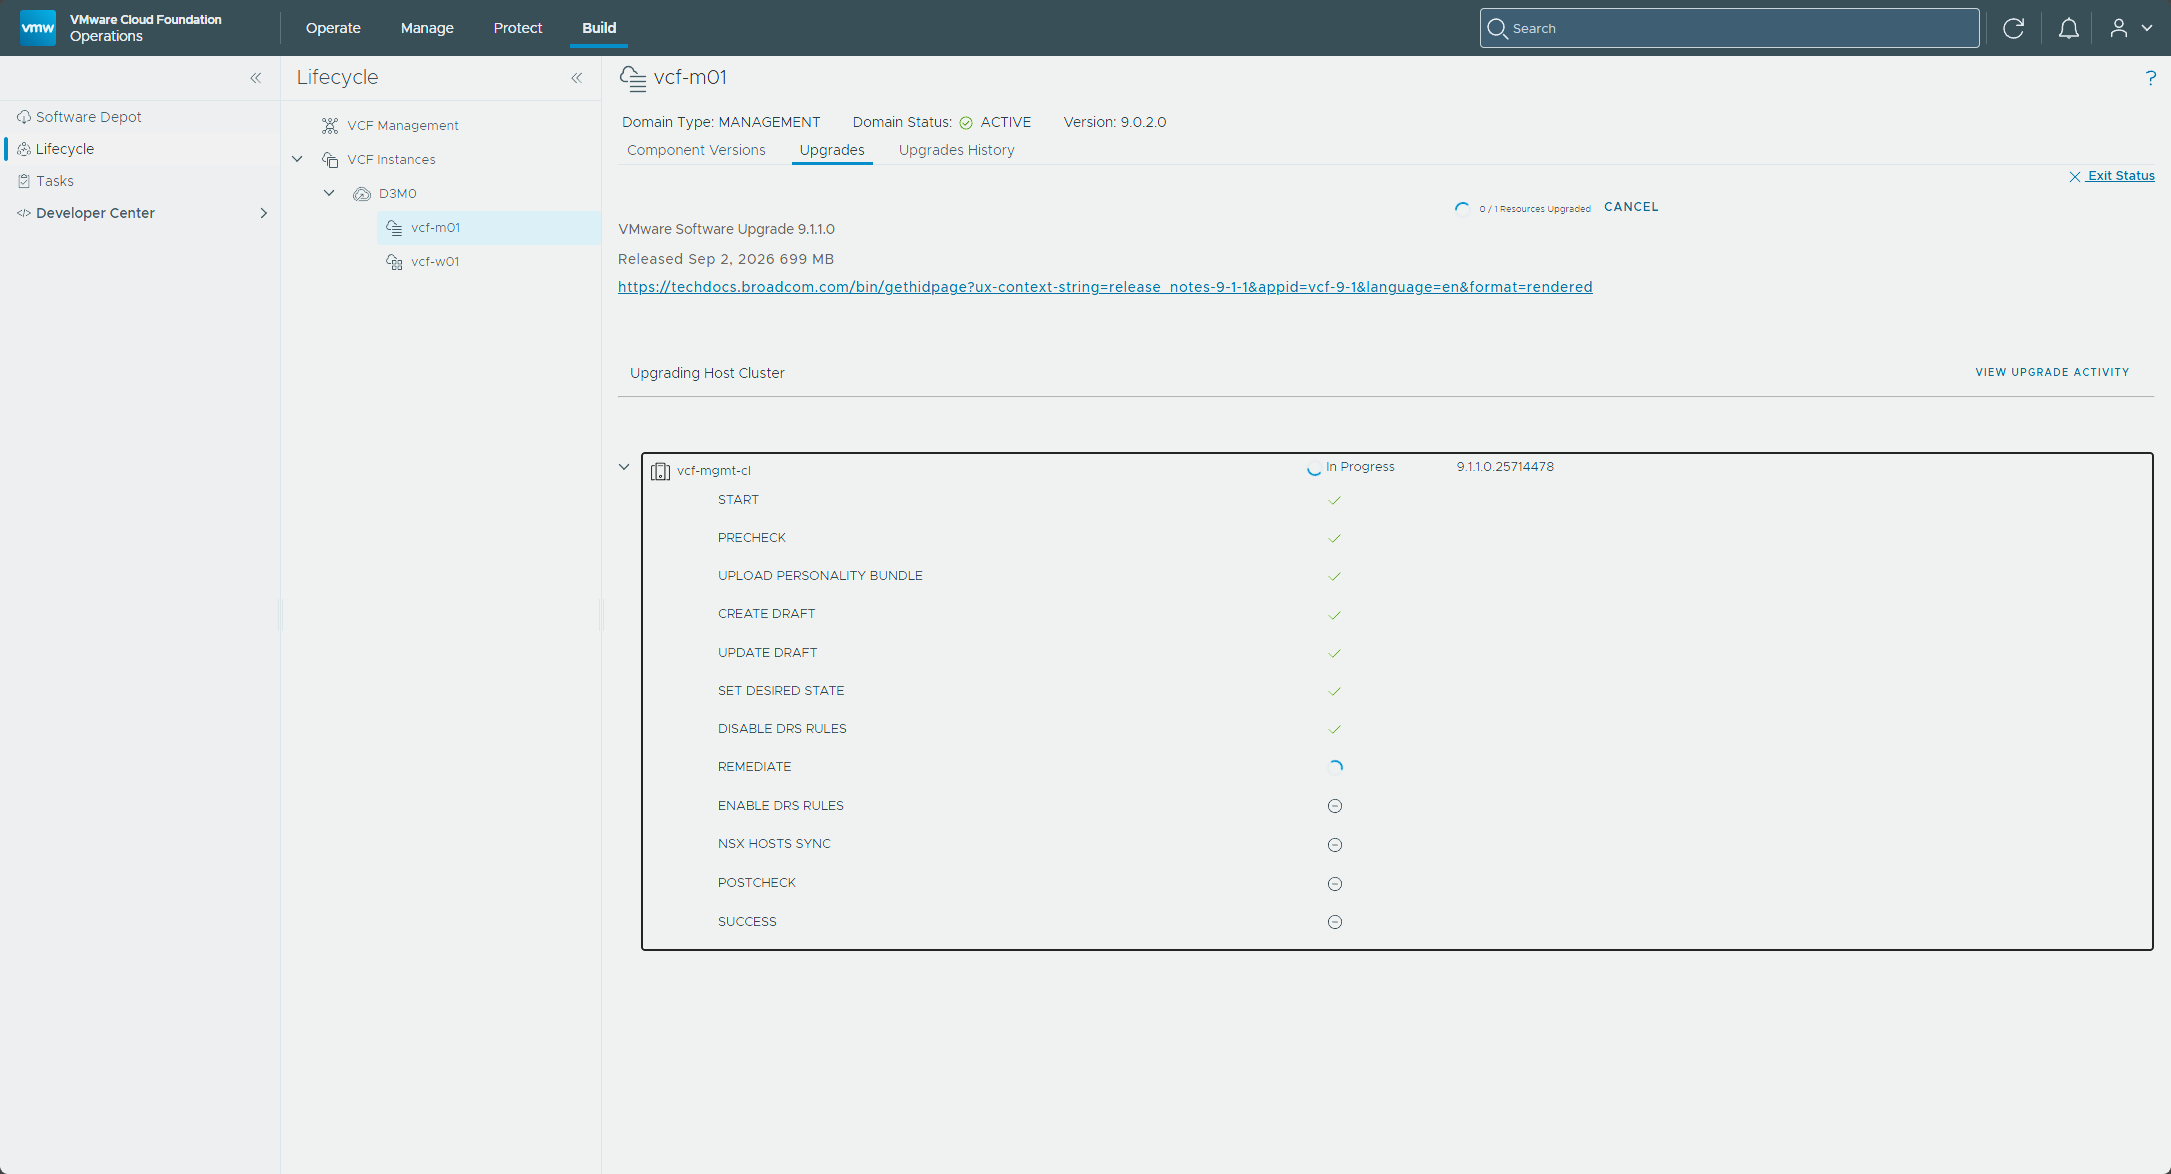Click the Lifecycle sidebar icon
The image size is (2171, 1174).
pos(24,149)
